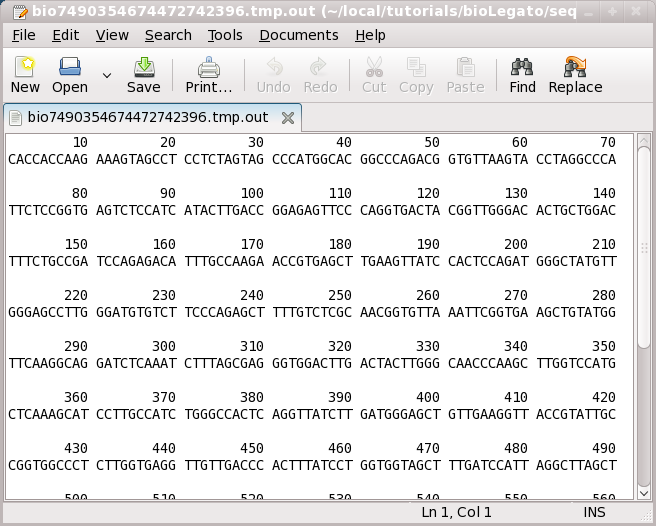The height and width of the screenshot is (526, 656).
Task: Click the sequence block CCTAGGCCCA
Action: coord(576,159)
